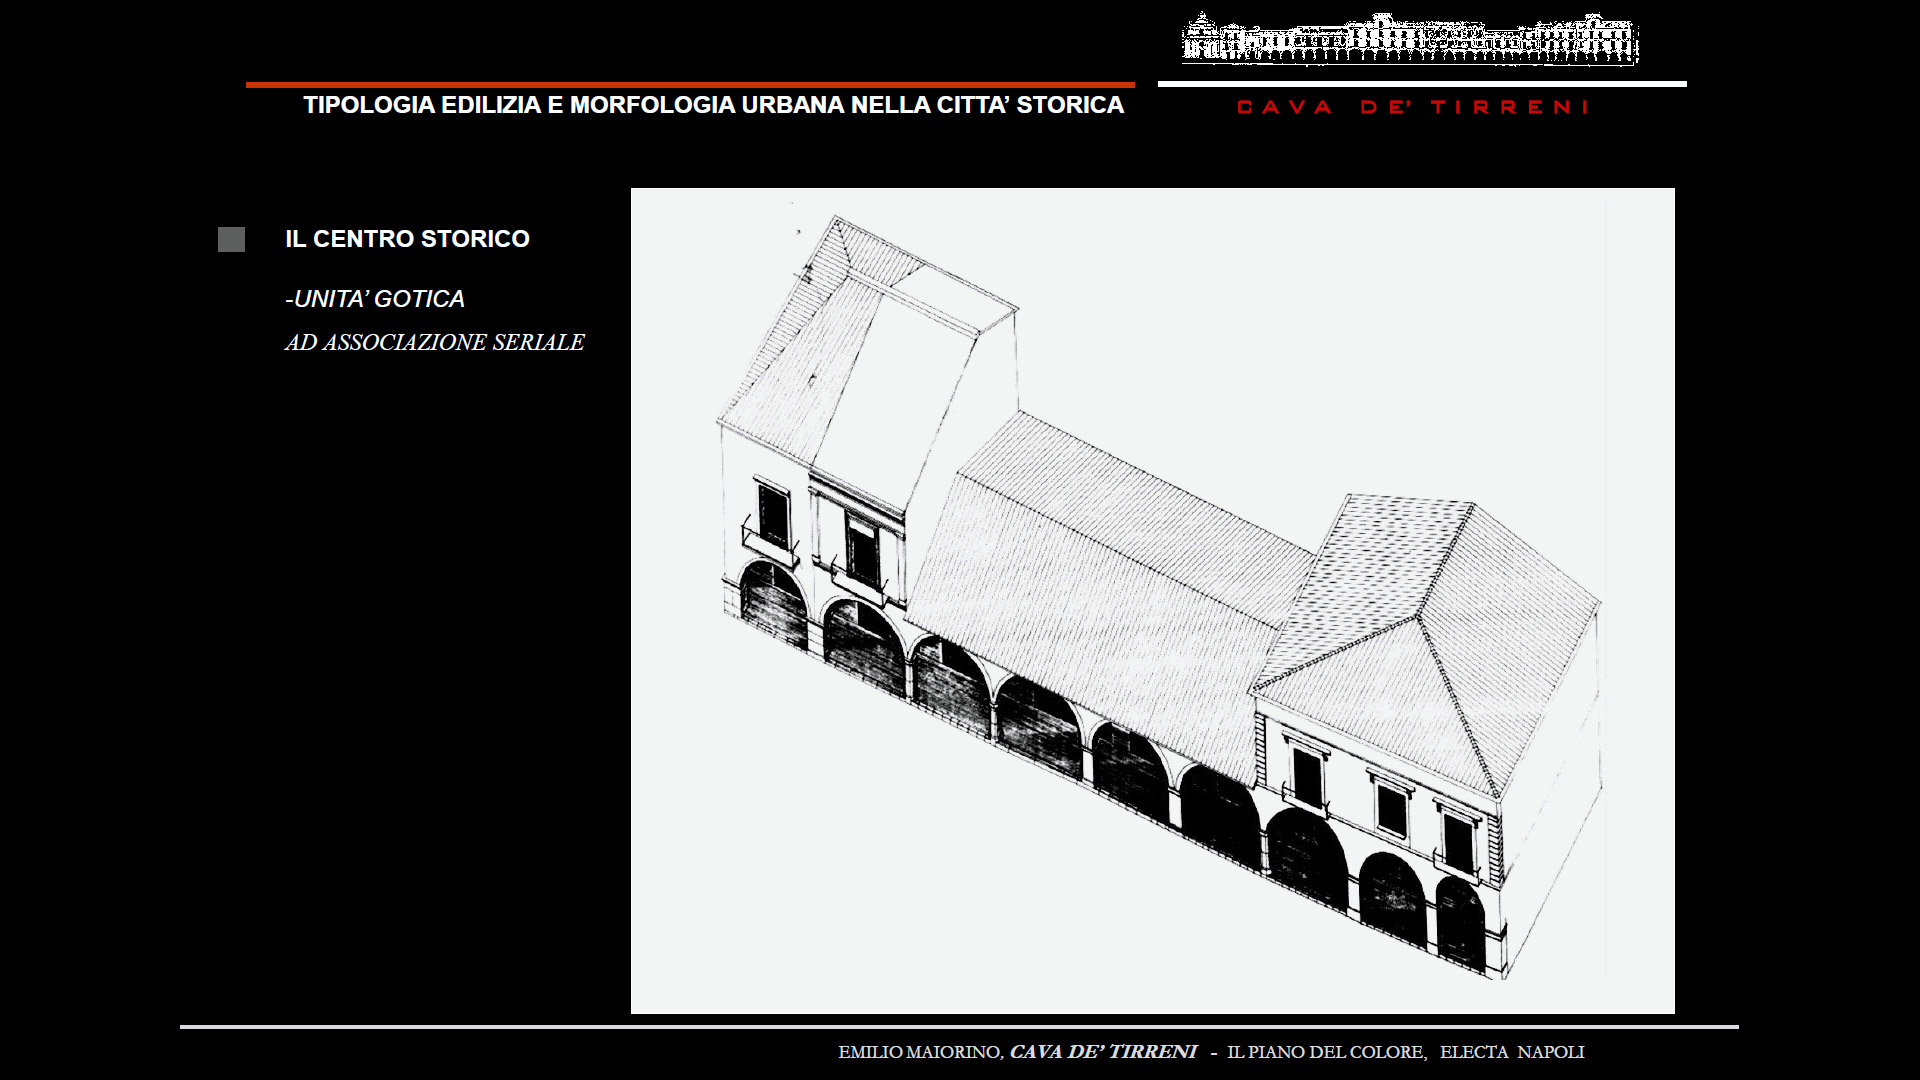The height and width of the screenshot is (1080, 1920).
Task: Click the orange line above the title
Action: (x=690, y=85)
